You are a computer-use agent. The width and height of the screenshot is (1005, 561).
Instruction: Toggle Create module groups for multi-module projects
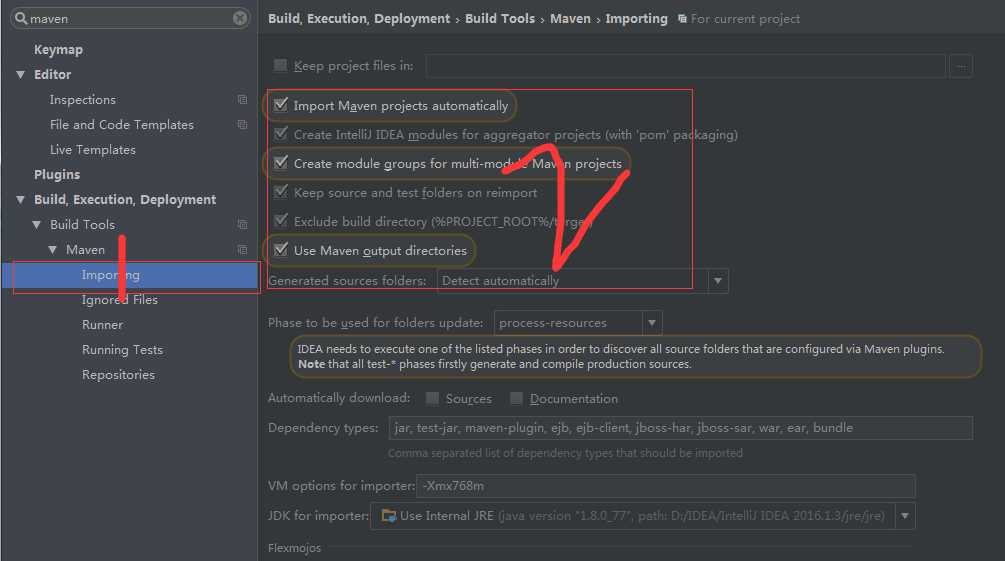[281, 162]
